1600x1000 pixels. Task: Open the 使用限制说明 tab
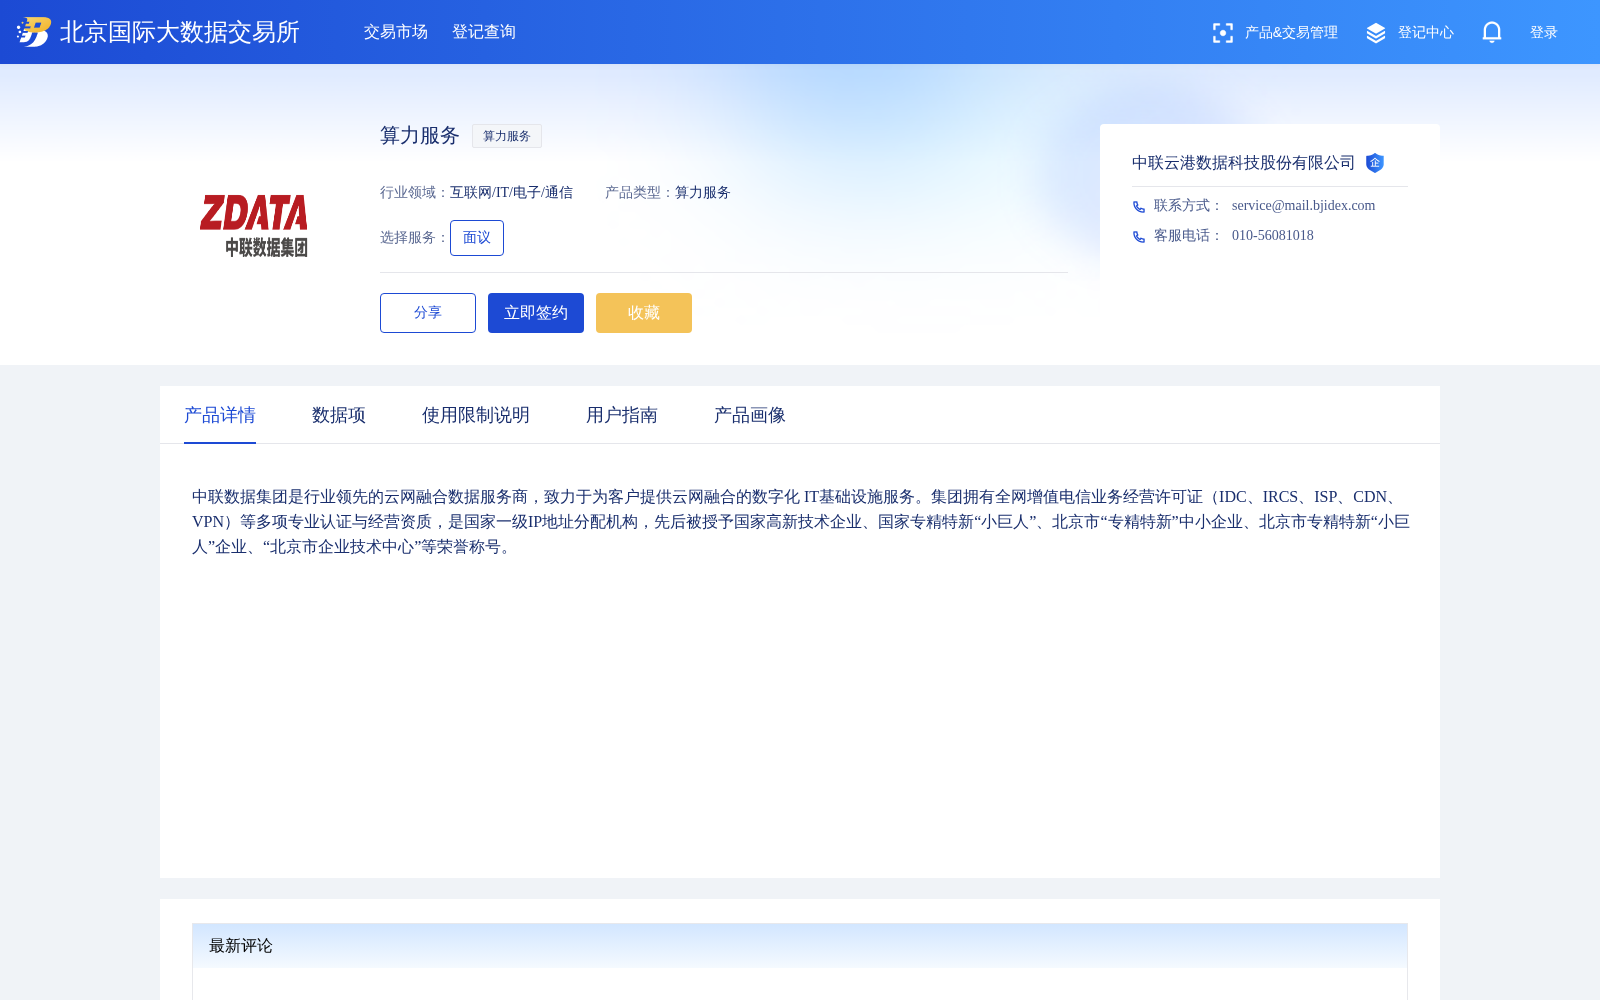tap(476, 415)
